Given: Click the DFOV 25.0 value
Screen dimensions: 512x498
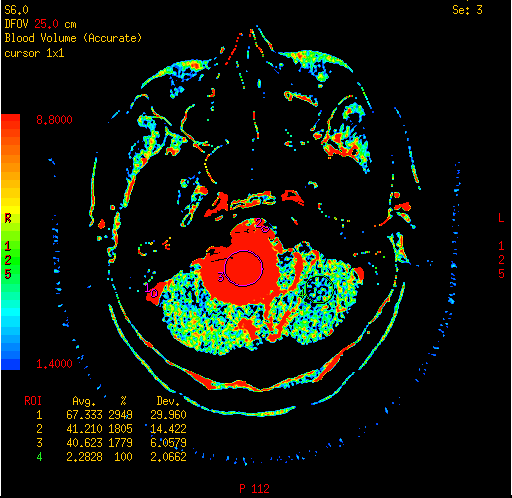Looking at the screenshot, I should pyautogui.click(x=46, y=24).
